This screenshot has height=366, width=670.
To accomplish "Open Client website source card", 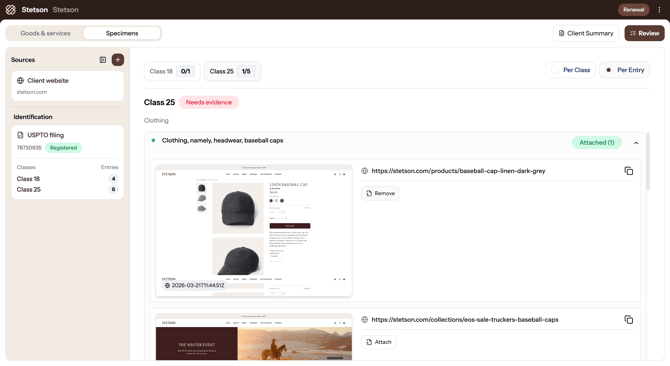I will click(68, 86).
